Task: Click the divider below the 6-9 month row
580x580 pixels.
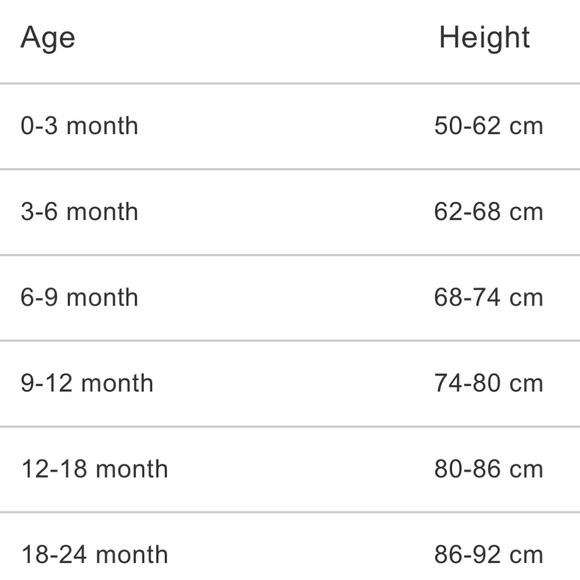Action: point(290,341)
